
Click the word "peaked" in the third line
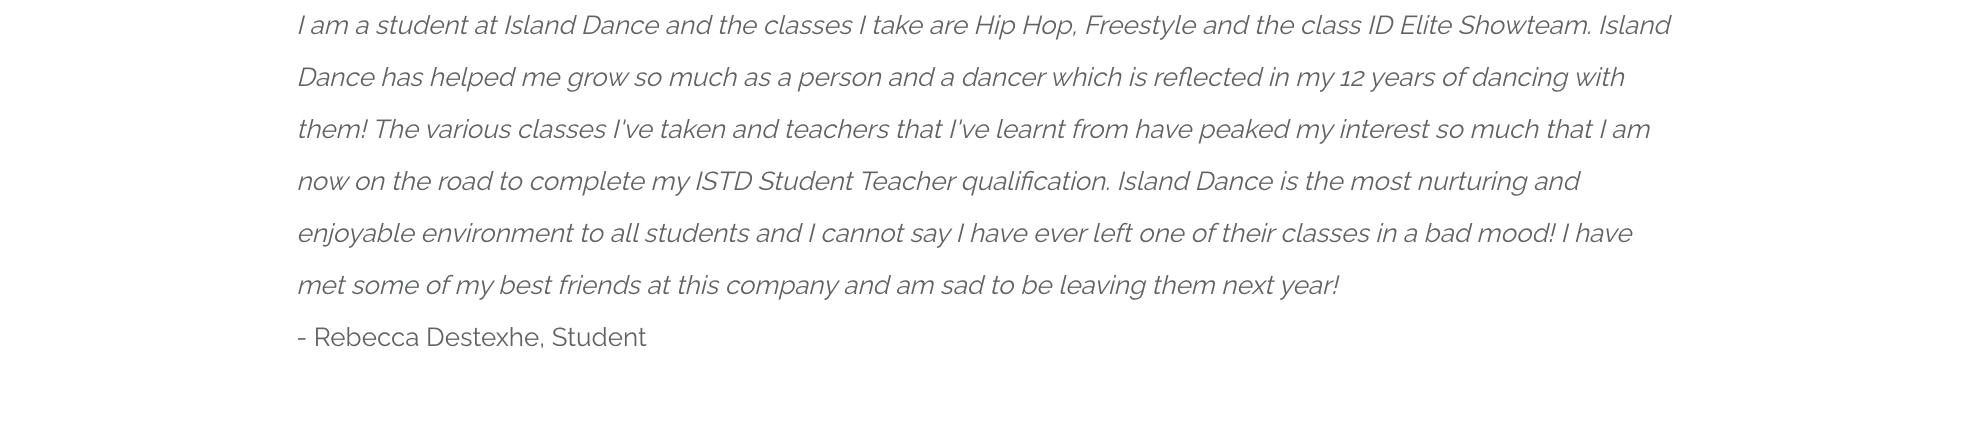(x=1243, y=130)
